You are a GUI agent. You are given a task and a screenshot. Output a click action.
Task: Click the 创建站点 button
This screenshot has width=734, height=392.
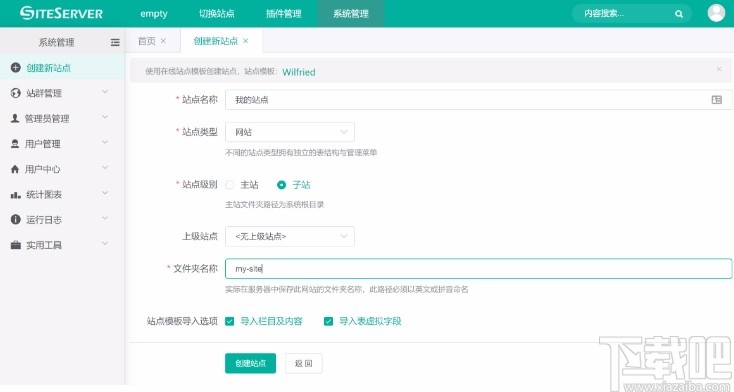point(250,363)
